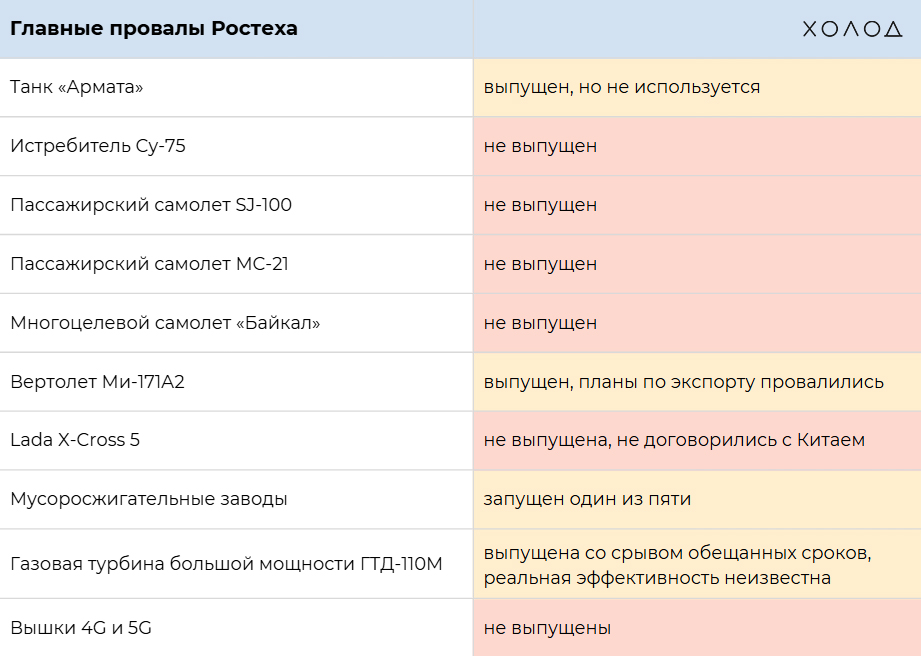
Task: Select the 'Истребитель Су-75' cell
Action: 98,146
